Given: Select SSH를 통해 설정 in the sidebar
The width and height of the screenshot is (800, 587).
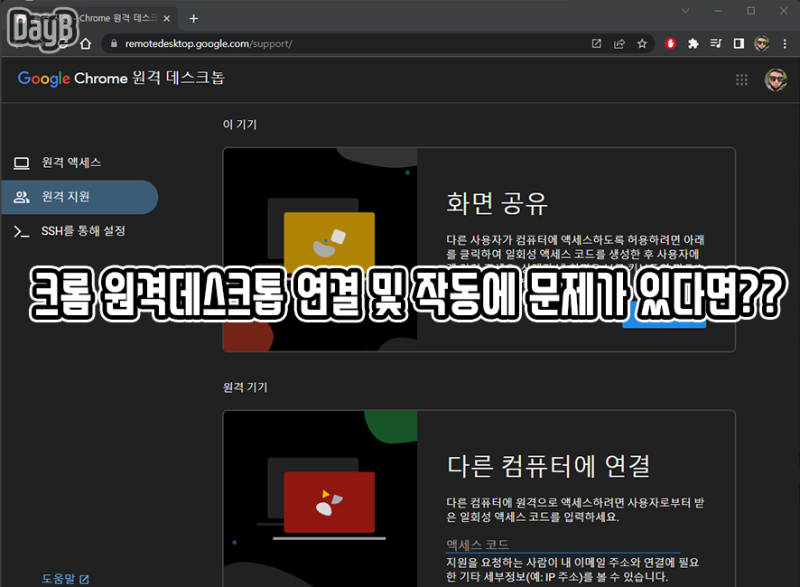Looking at the screenshot, I should [x=80, y=231].
